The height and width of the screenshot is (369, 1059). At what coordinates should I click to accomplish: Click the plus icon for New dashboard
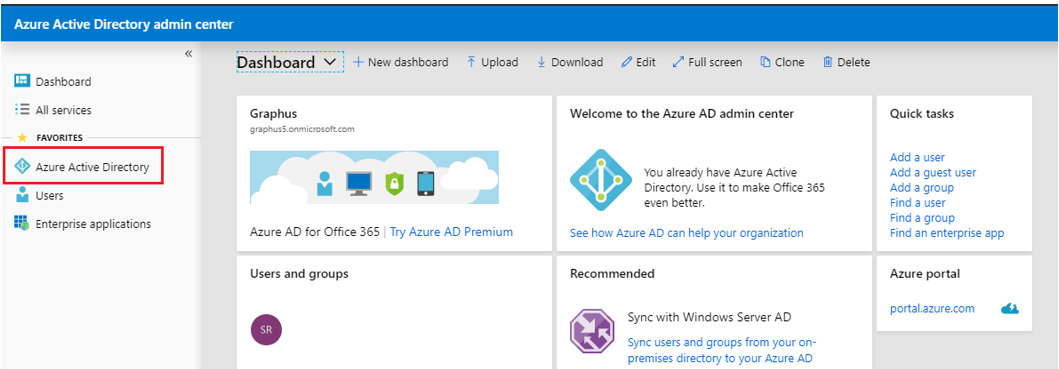358,62
